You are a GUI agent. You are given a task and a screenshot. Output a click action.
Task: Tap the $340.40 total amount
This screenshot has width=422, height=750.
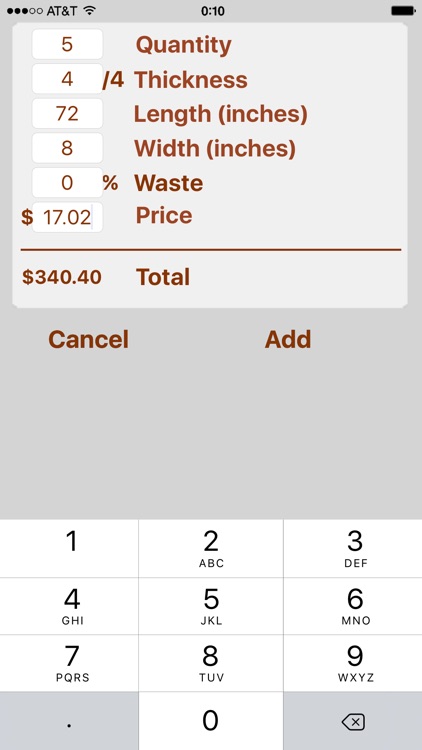tap(62, 277)
